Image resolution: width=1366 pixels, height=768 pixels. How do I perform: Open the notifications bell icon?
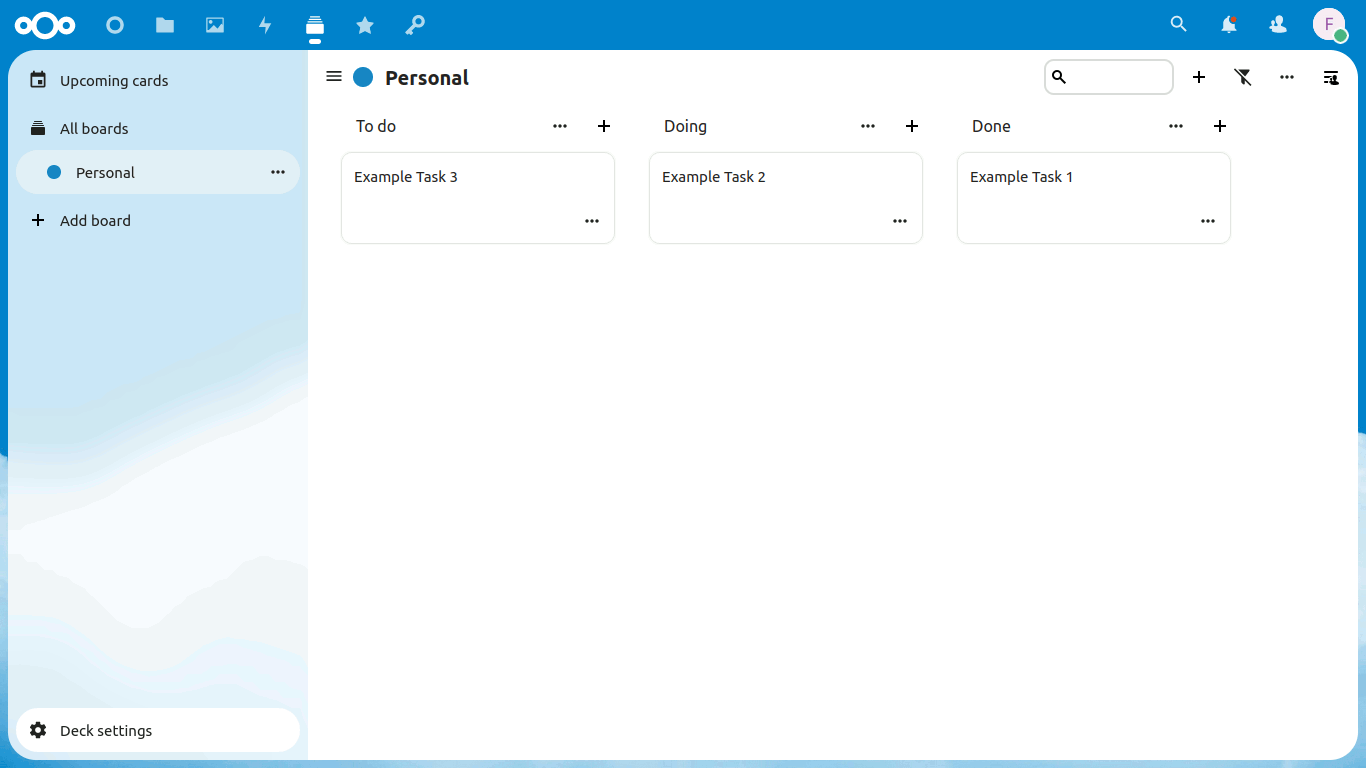coord(1229,25)
